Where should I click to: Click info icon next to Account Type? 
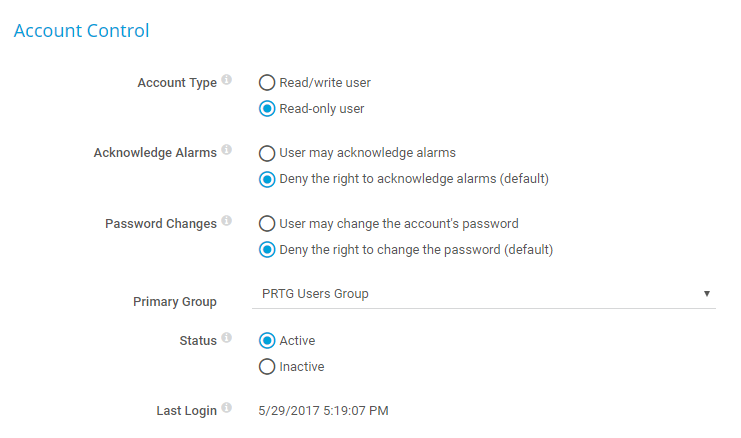227,80
